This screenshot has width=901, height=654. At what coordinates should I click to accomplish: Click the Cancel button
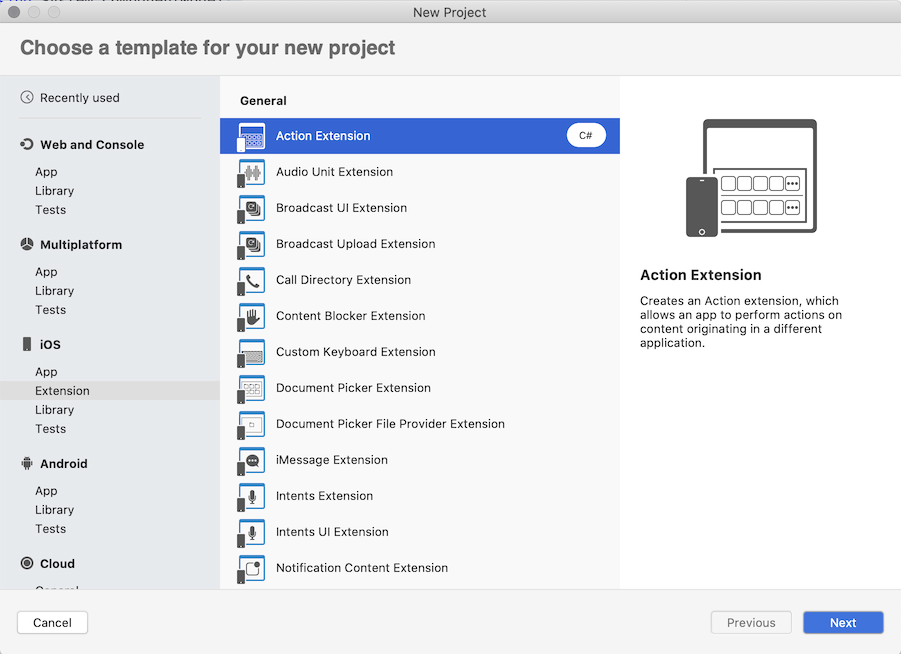(x=52, y=622)
